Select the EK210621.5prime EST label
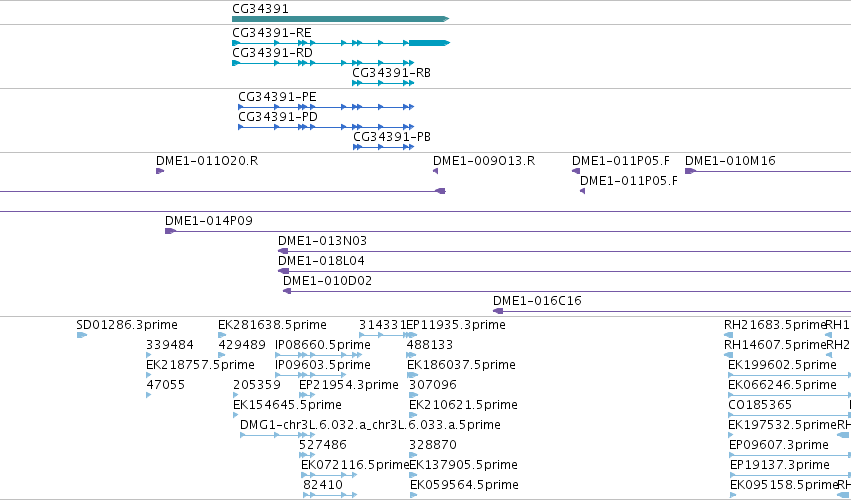The height and width of the screenshot is (500, 851). (x=463, y=405)
